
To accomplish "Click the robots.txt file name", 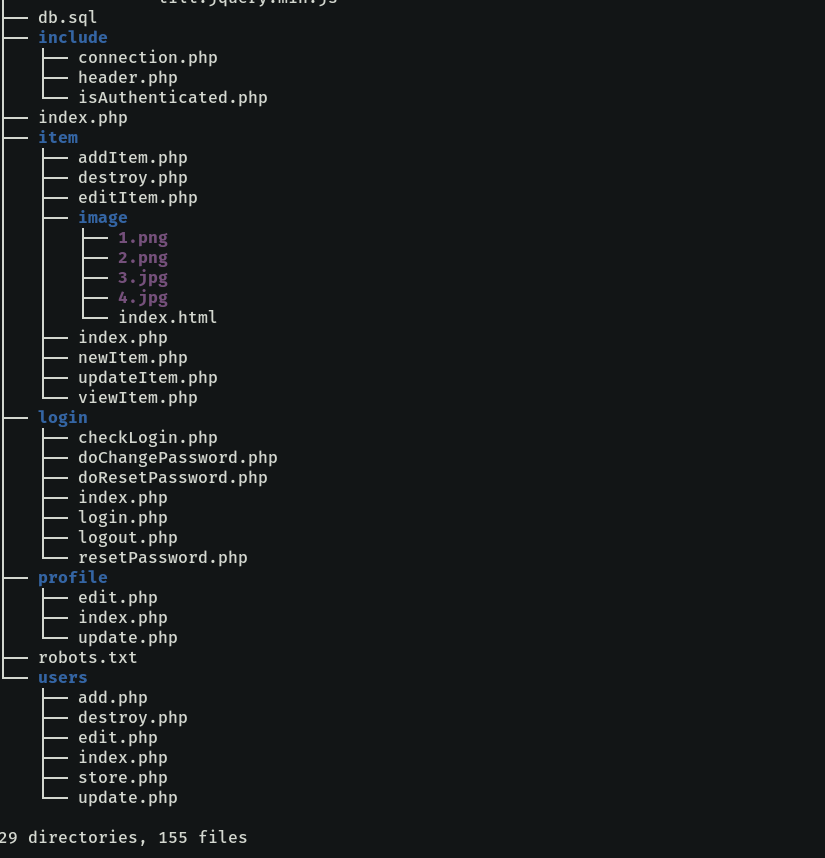I will pyautogui.click(x=88, y=658).
